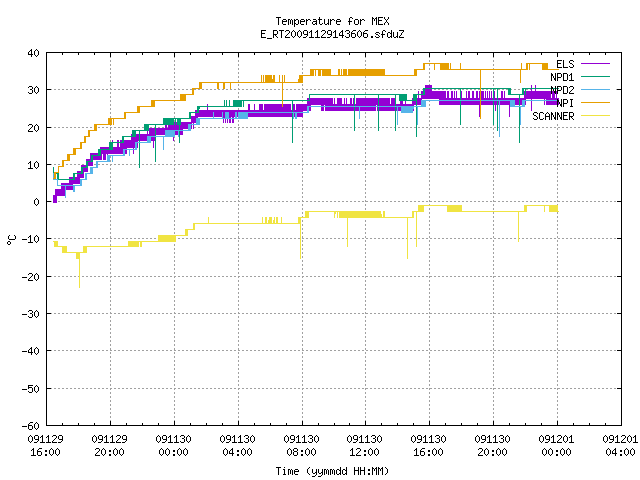Viewport: 640px width, 480px height.
Task: Click the NPD2 legend label
Action: click(x=562, y=90)
